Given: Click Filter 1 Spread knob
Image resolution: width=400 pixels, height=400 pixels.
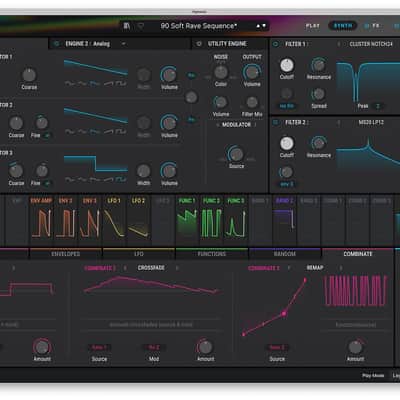Looking at the screenshot, I should (x=319, y=94).
